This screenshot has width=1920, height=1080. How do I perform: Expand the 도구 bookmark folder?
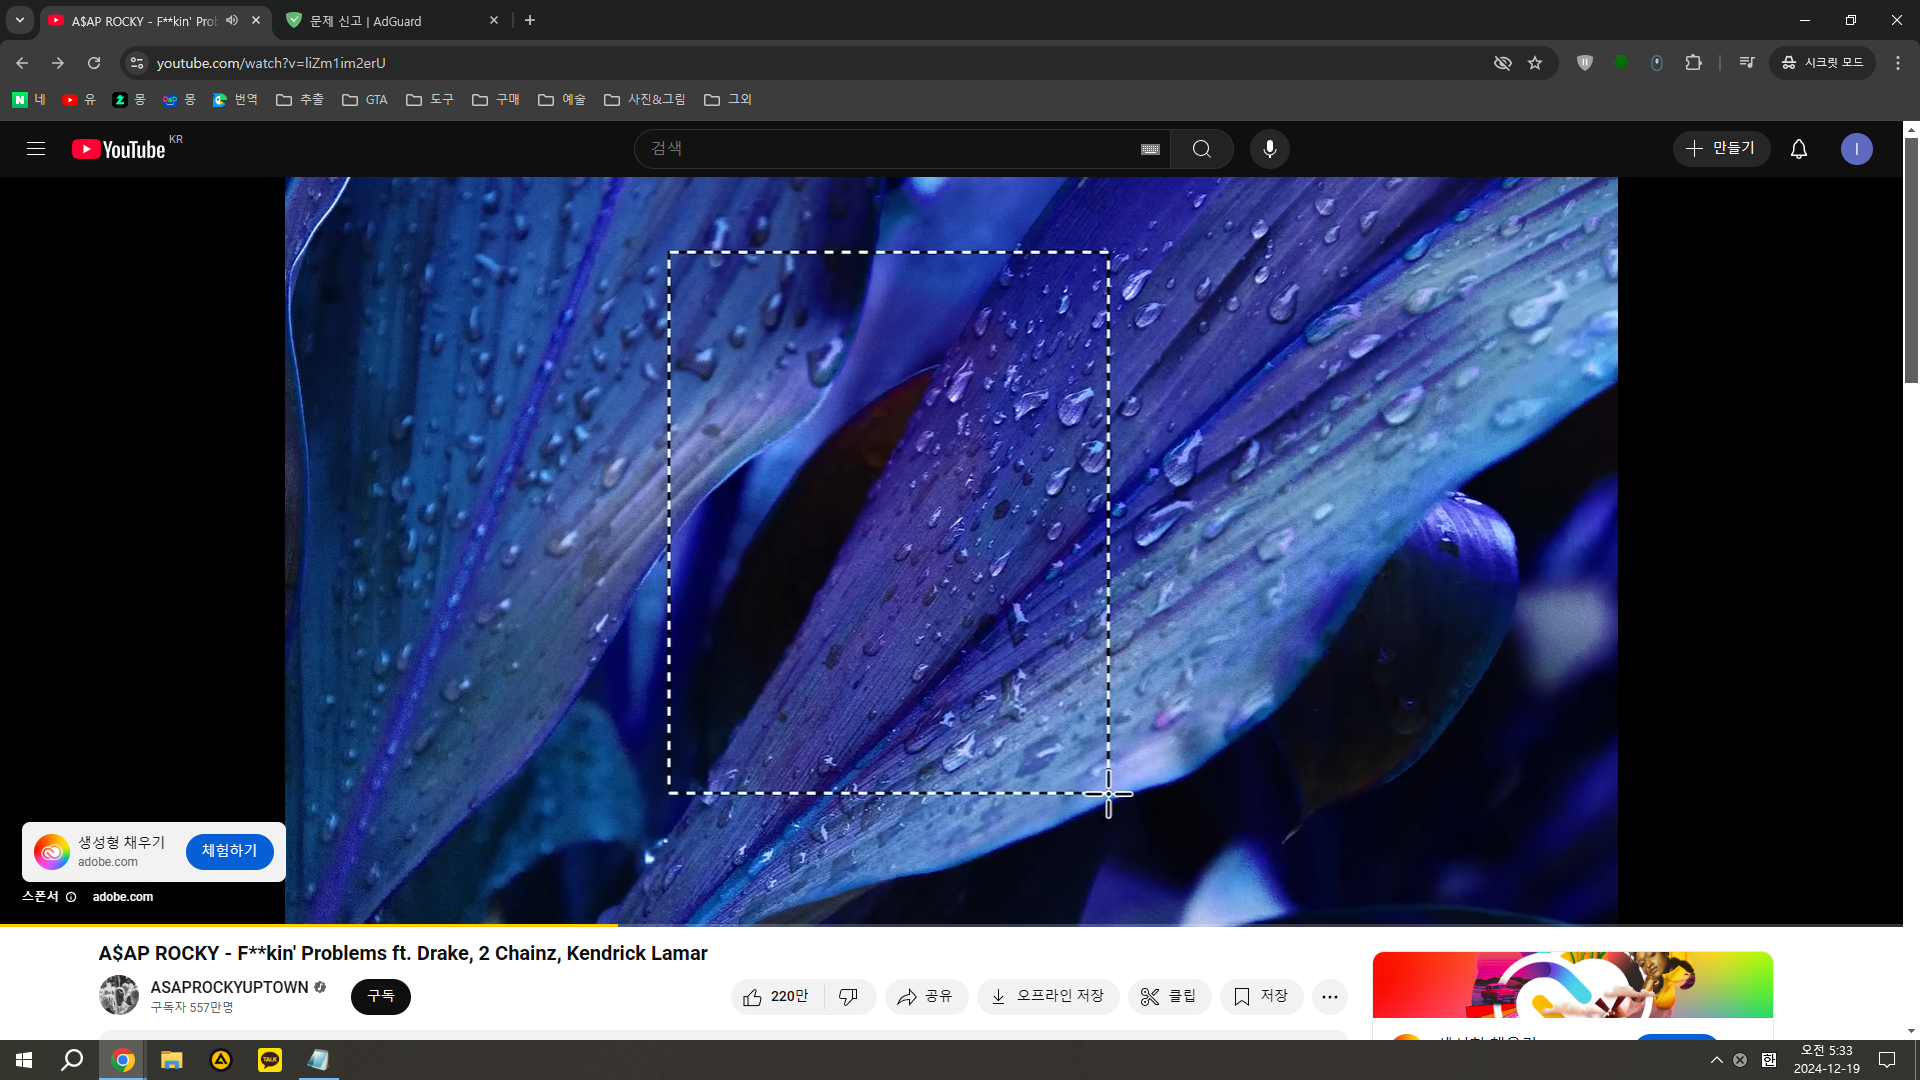click(x=430, y=100)
